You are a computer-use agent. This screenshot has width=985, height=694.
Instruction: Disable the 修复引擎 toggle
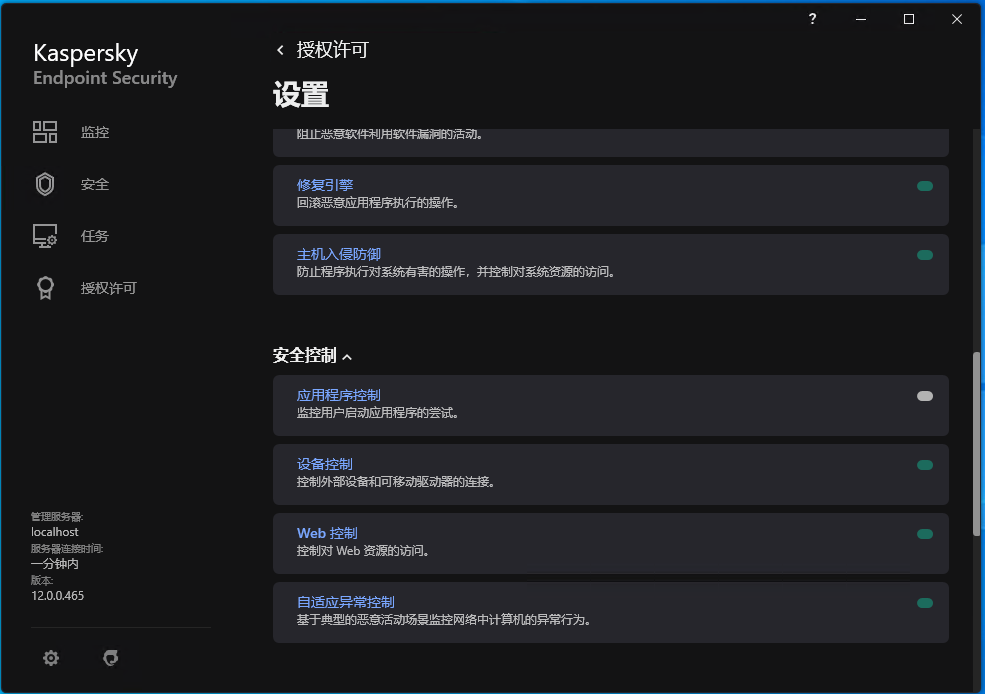pyautogui.click(x=925, y=186)
